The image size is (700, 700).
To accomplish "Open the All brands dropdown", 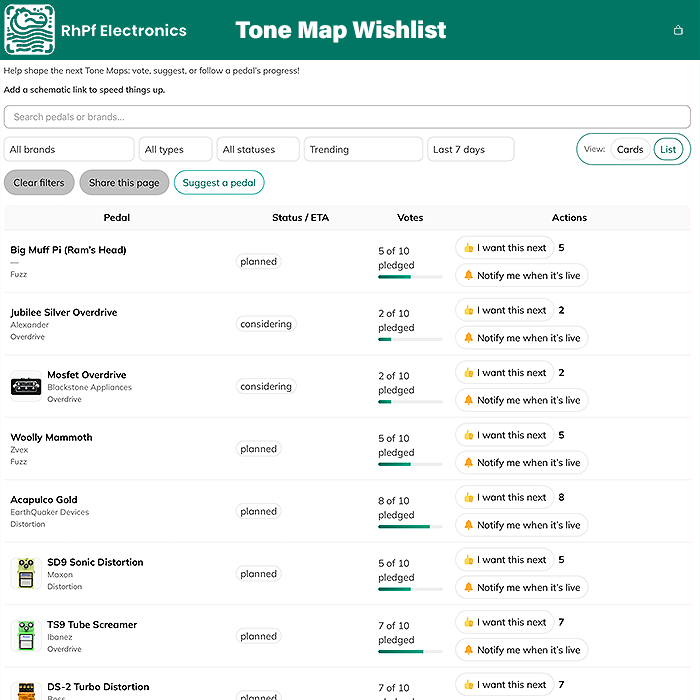I will click(x=69, y=150).
